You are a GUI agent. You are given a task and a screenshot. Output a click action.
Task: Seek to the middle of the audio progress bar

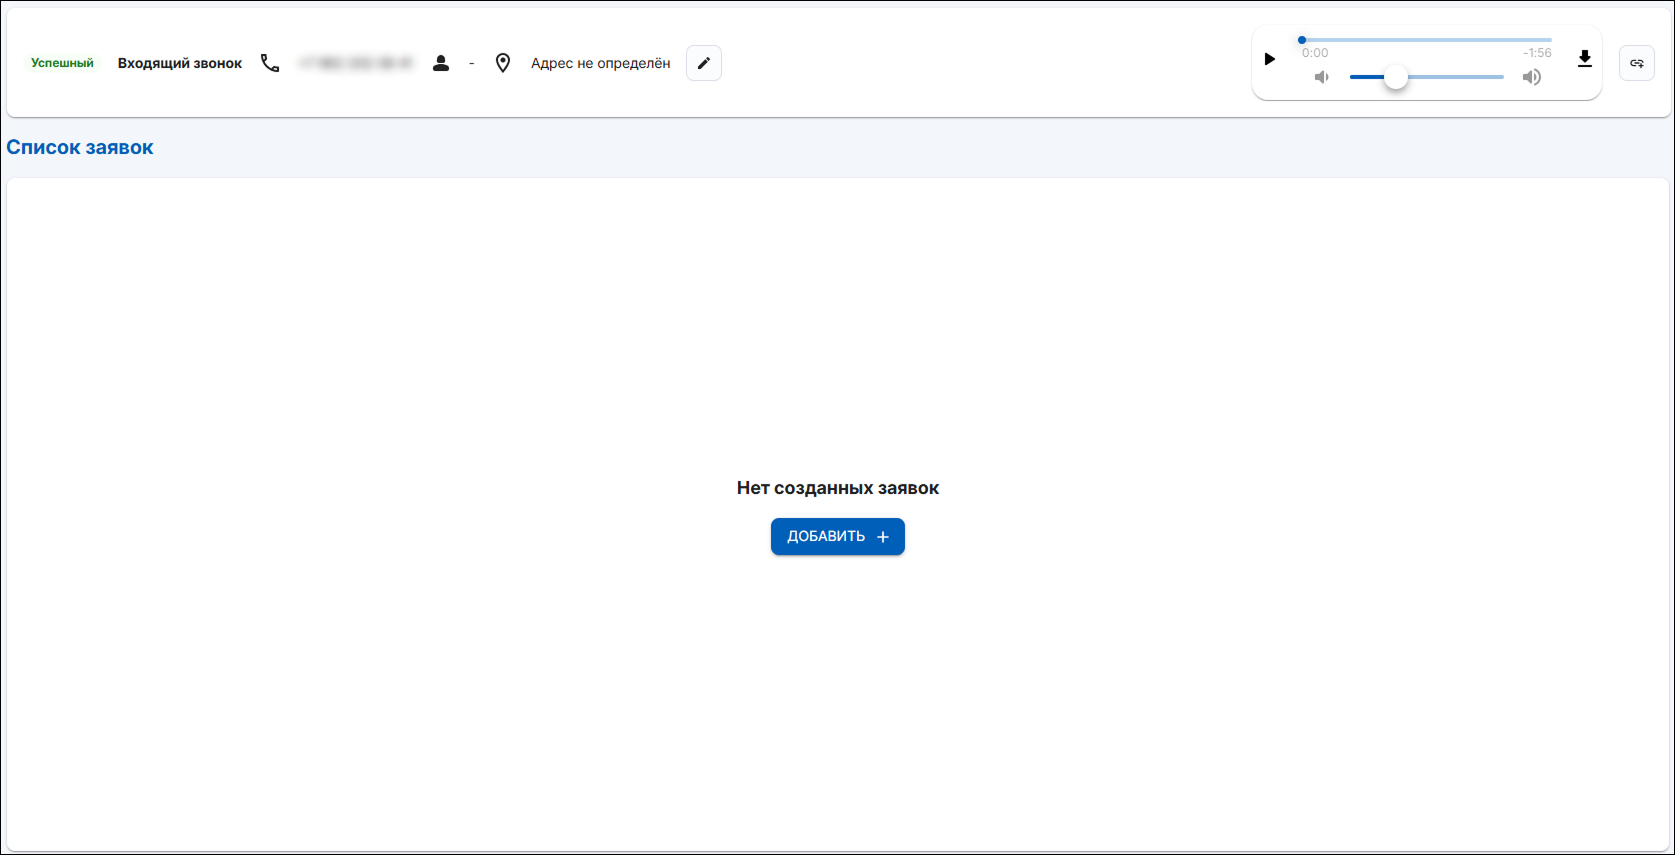(x=1427, y=40)
